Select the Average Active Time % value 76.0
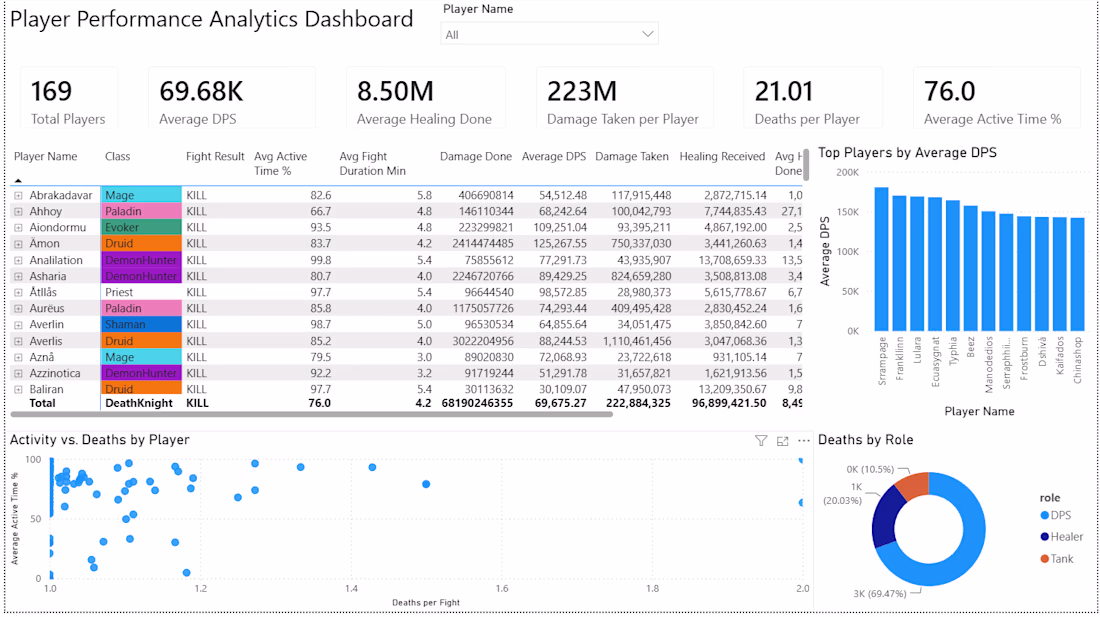 (949, 91)
